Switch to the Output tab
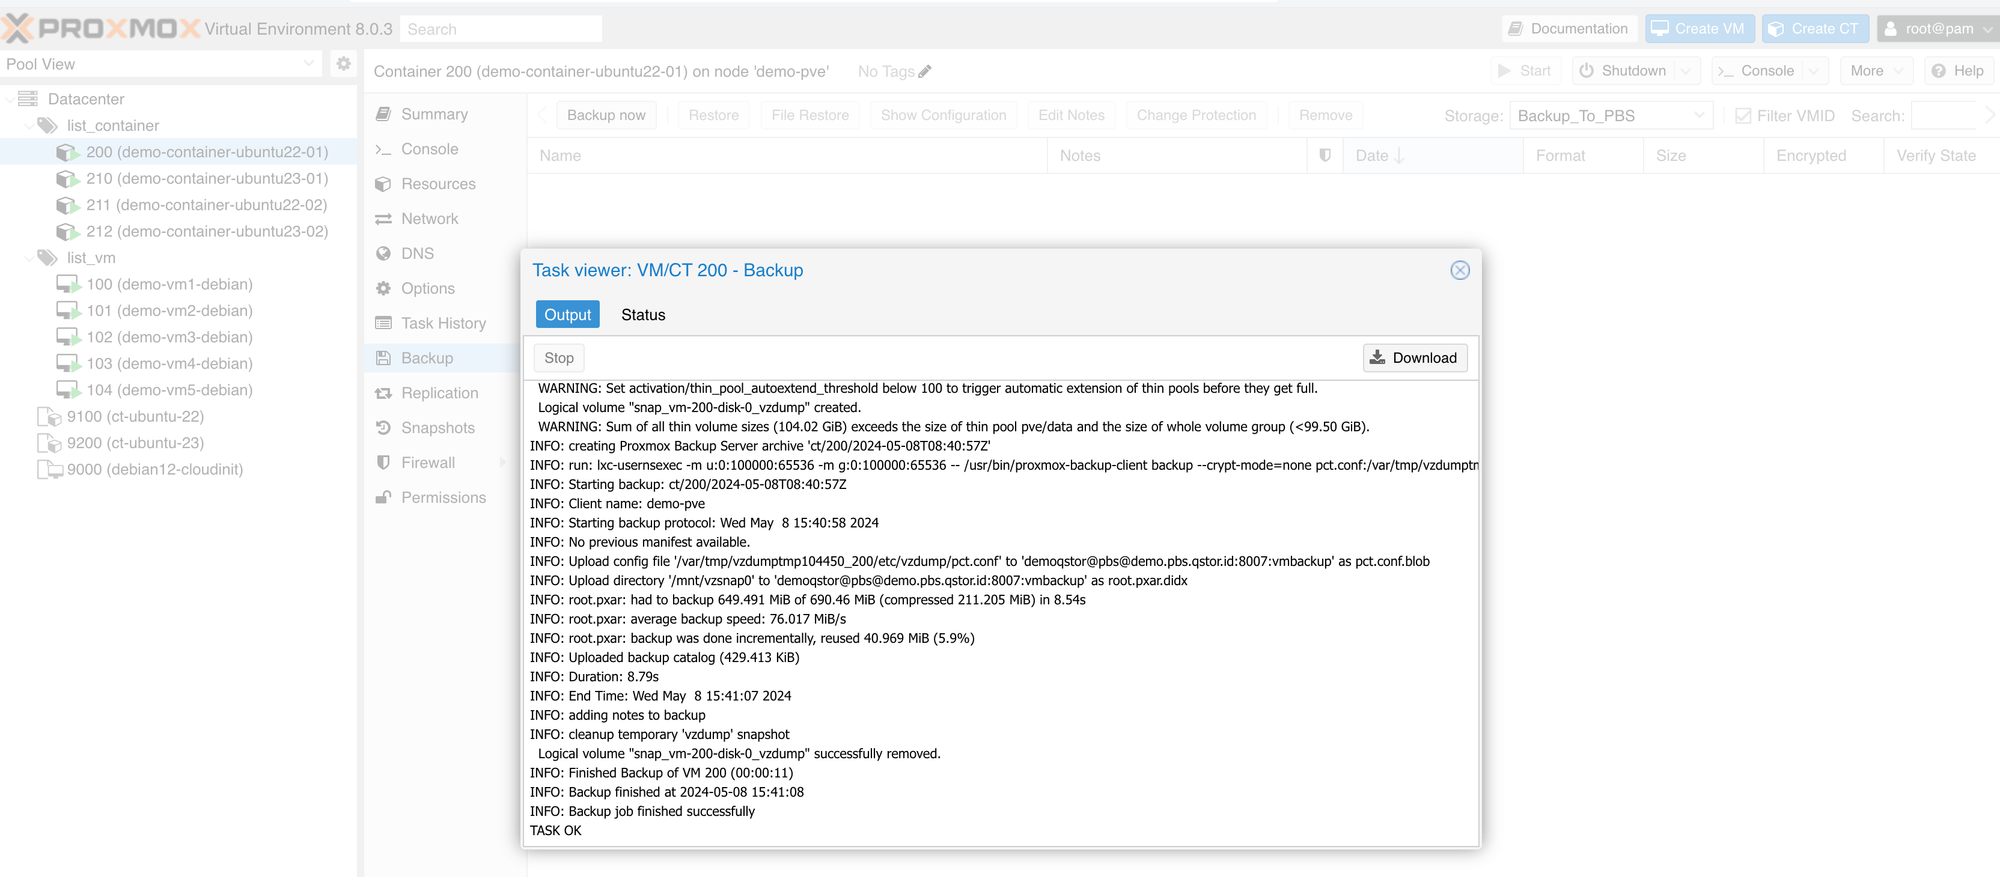This screenshot has height=877, width=2000. pyautogui.click(x=568, y=314)
